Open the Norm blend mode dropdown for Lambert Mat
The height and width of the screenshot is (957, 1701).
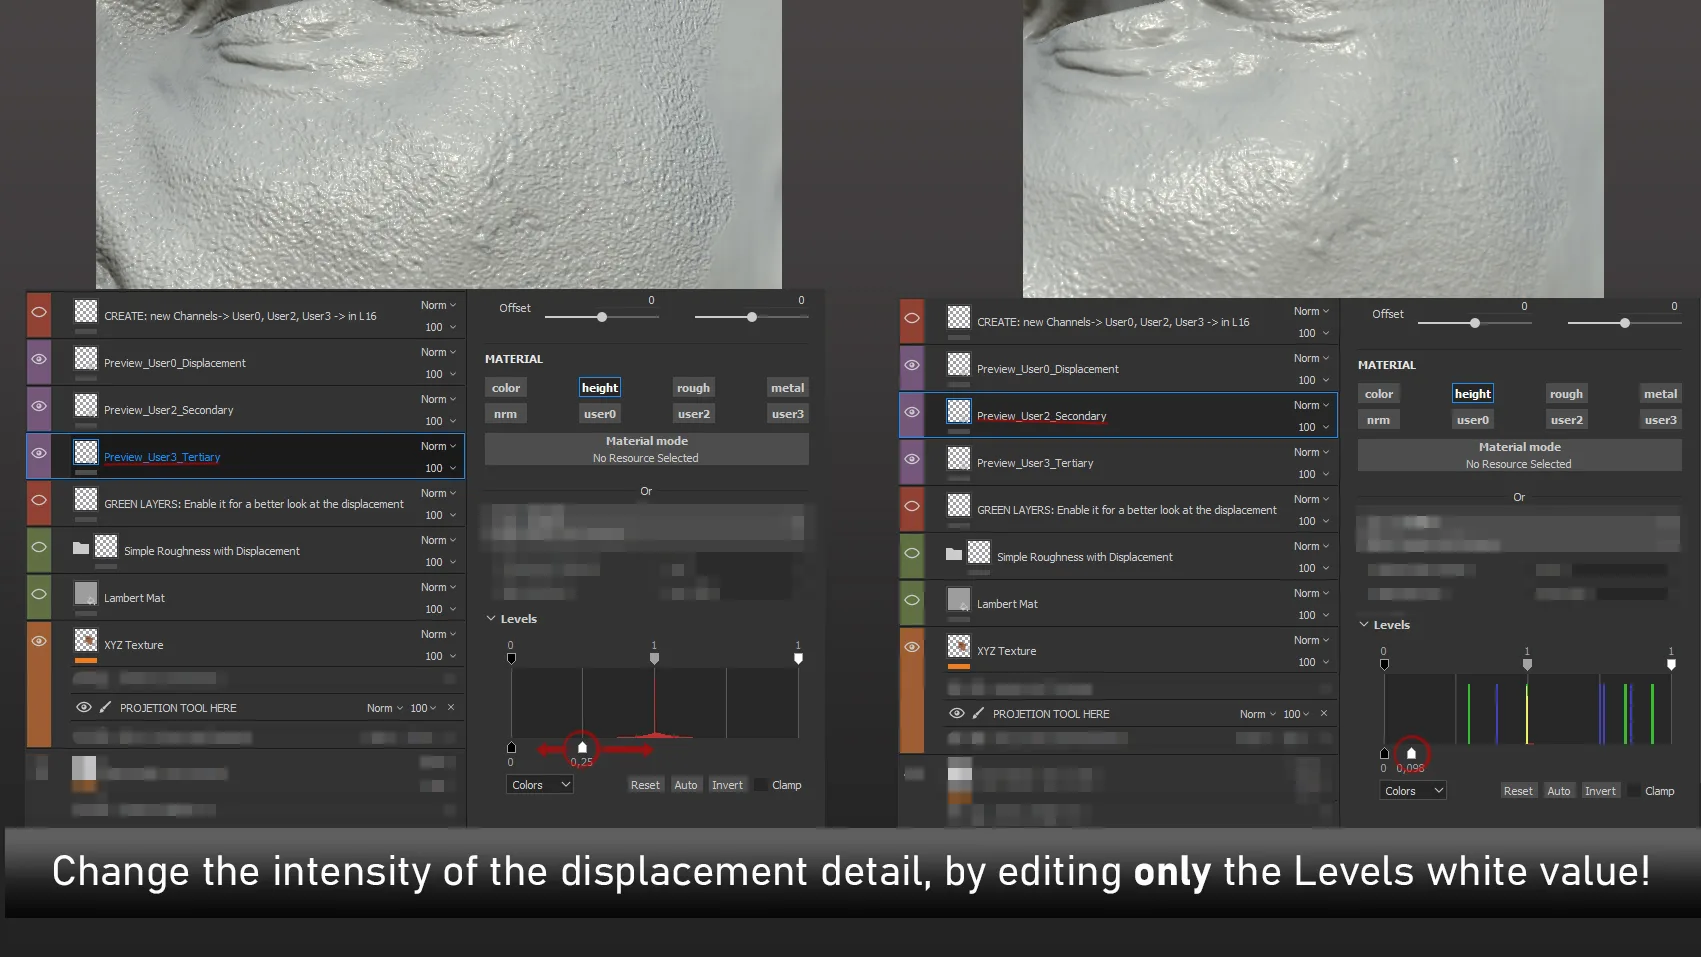click(436, 586)
